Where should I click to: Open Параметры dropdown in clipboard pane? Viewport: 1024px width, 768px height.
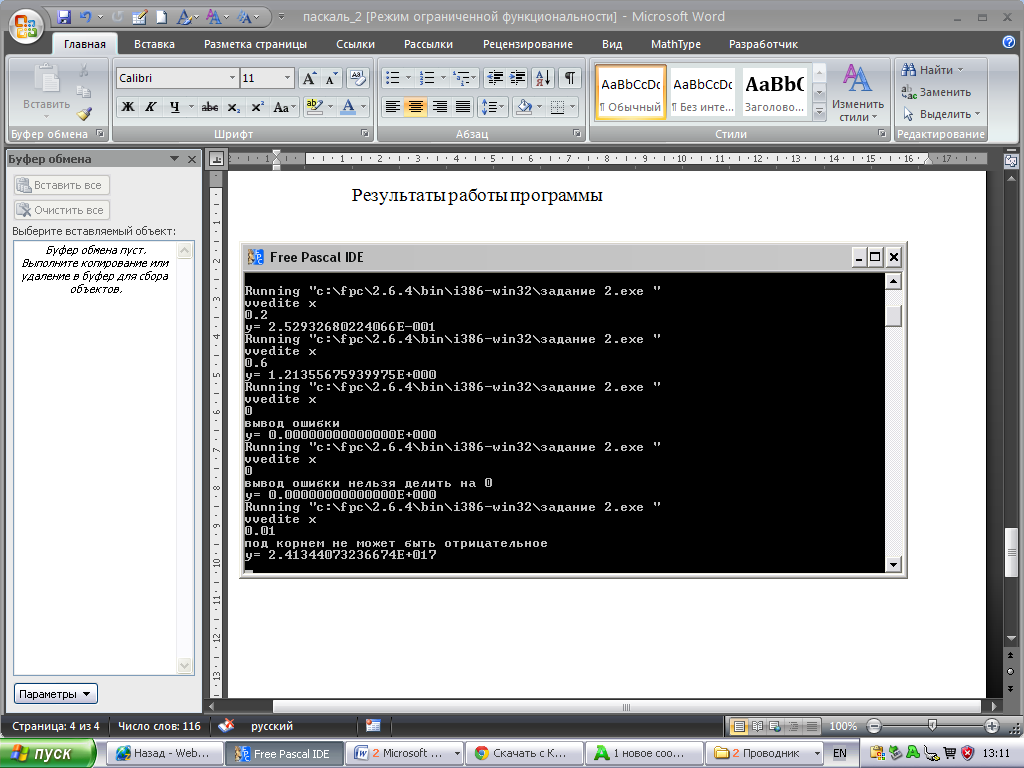[x=56, y=694]
